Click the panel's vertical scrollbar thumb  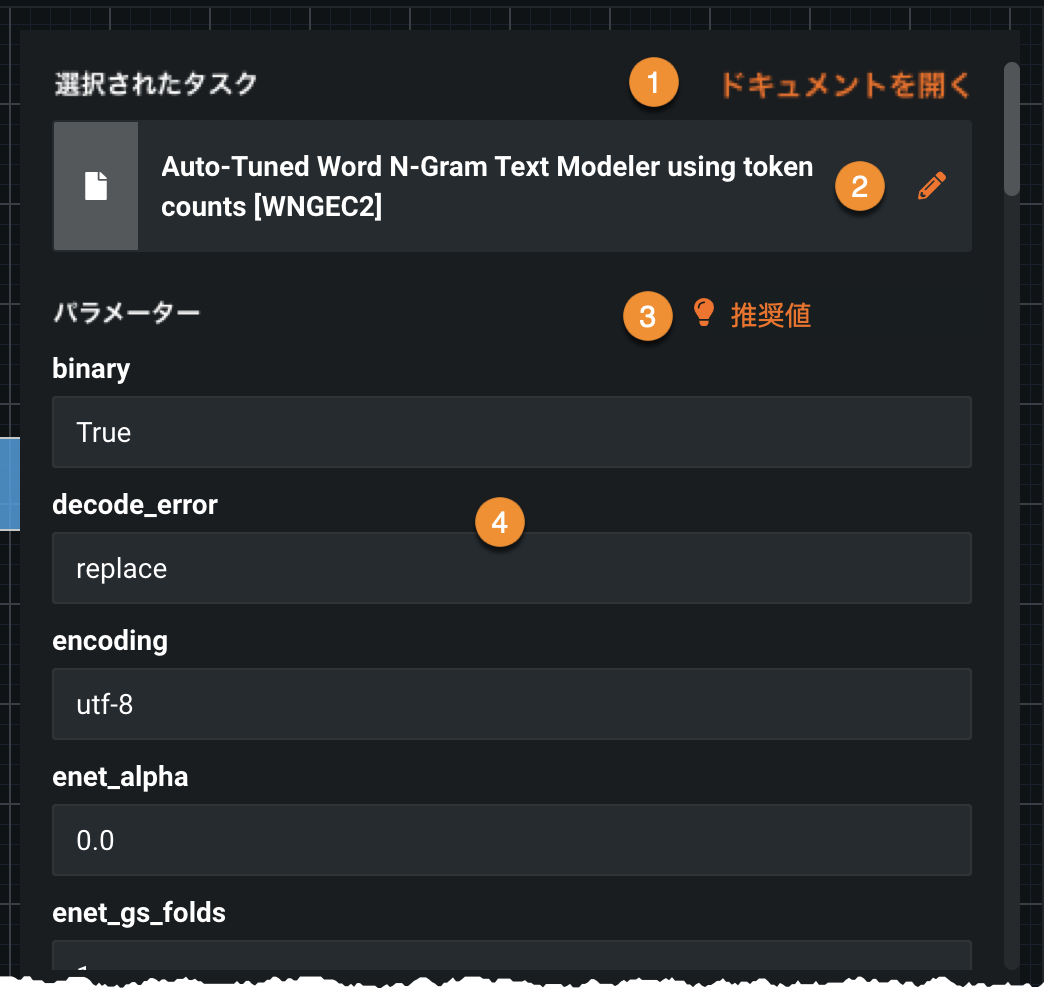1012,128
